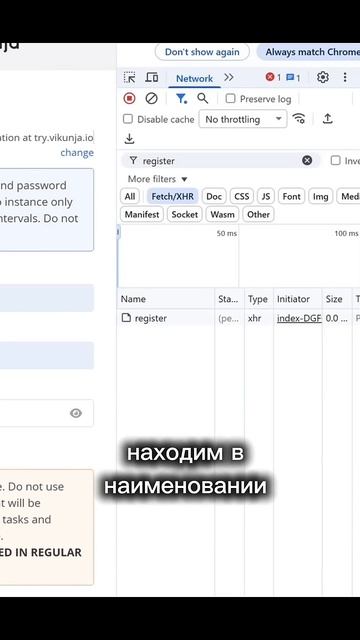The height and width of the screenshot is (640, 360).
Task: Select the Img filter
Action: (320, 196)
